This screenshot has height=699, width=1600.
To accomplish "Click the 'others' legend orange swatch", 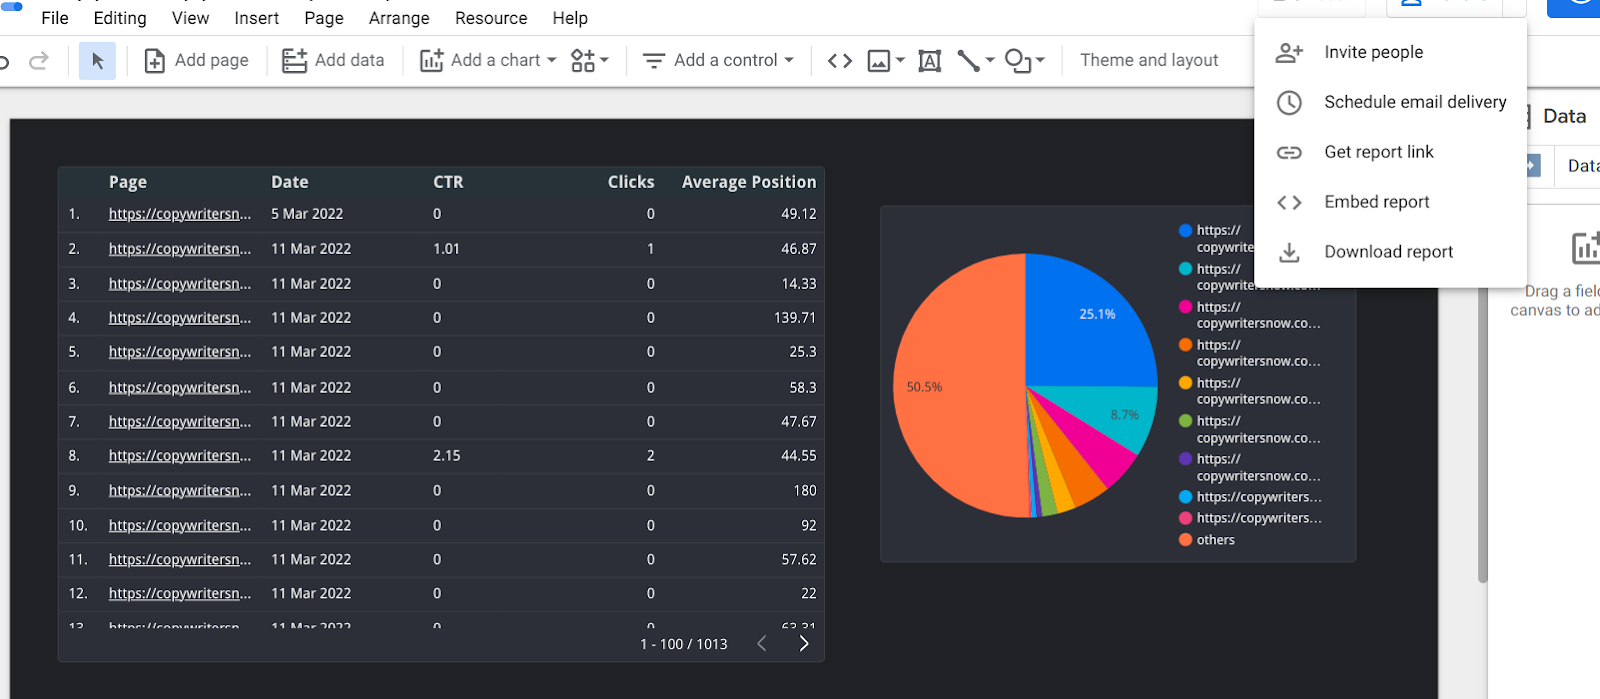I will coord(1185,540).
